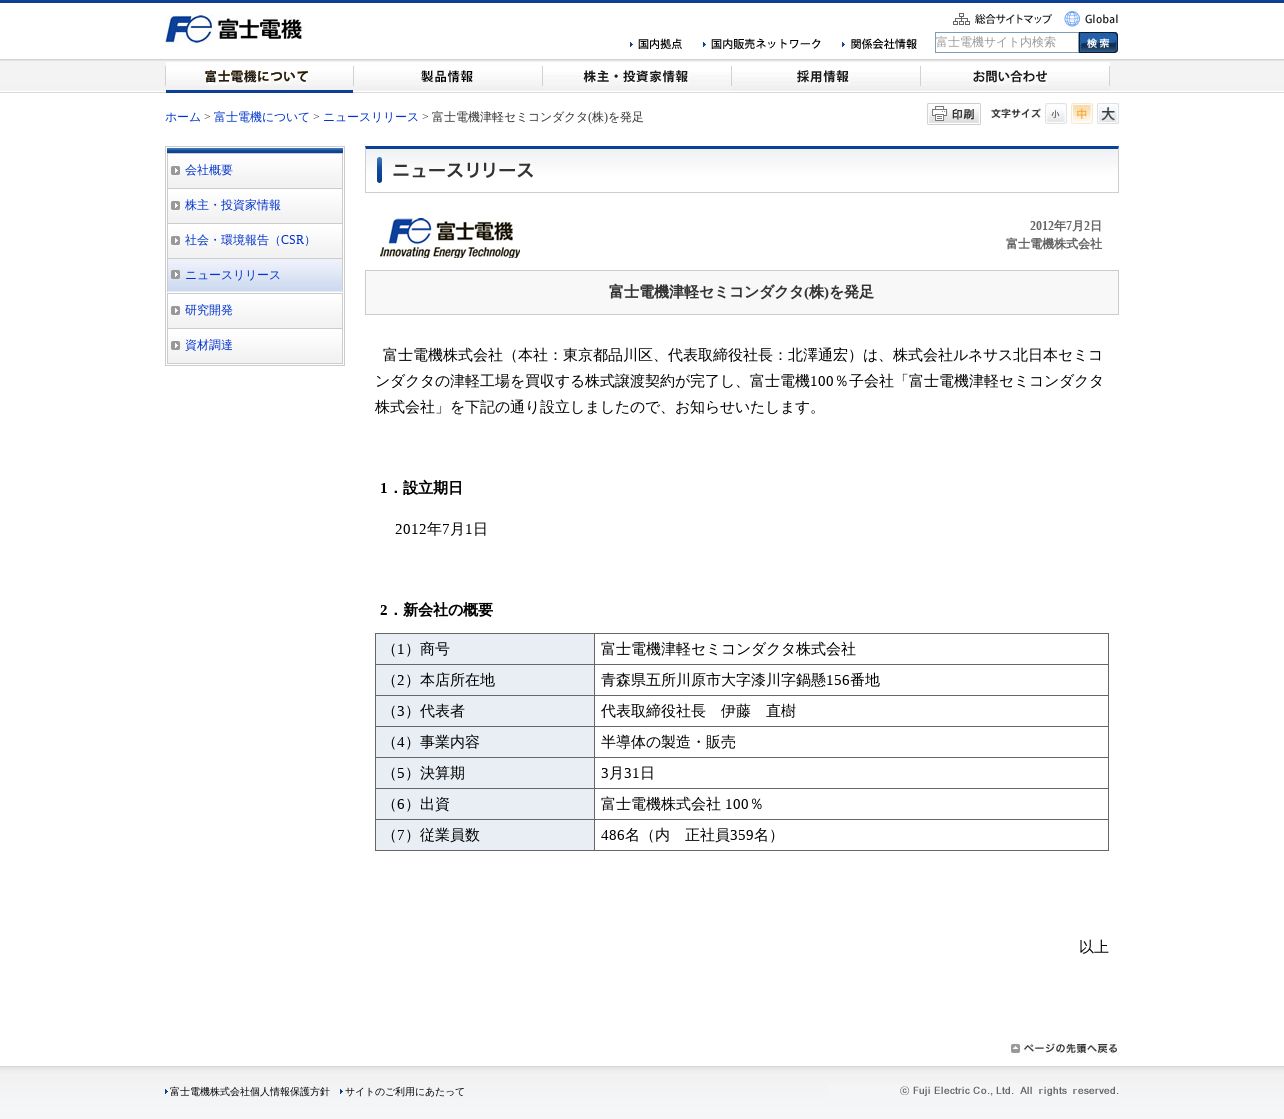Open 株主・投資家情報 in sidebar
1284x1119 pixels.
[x=255, y=206]
